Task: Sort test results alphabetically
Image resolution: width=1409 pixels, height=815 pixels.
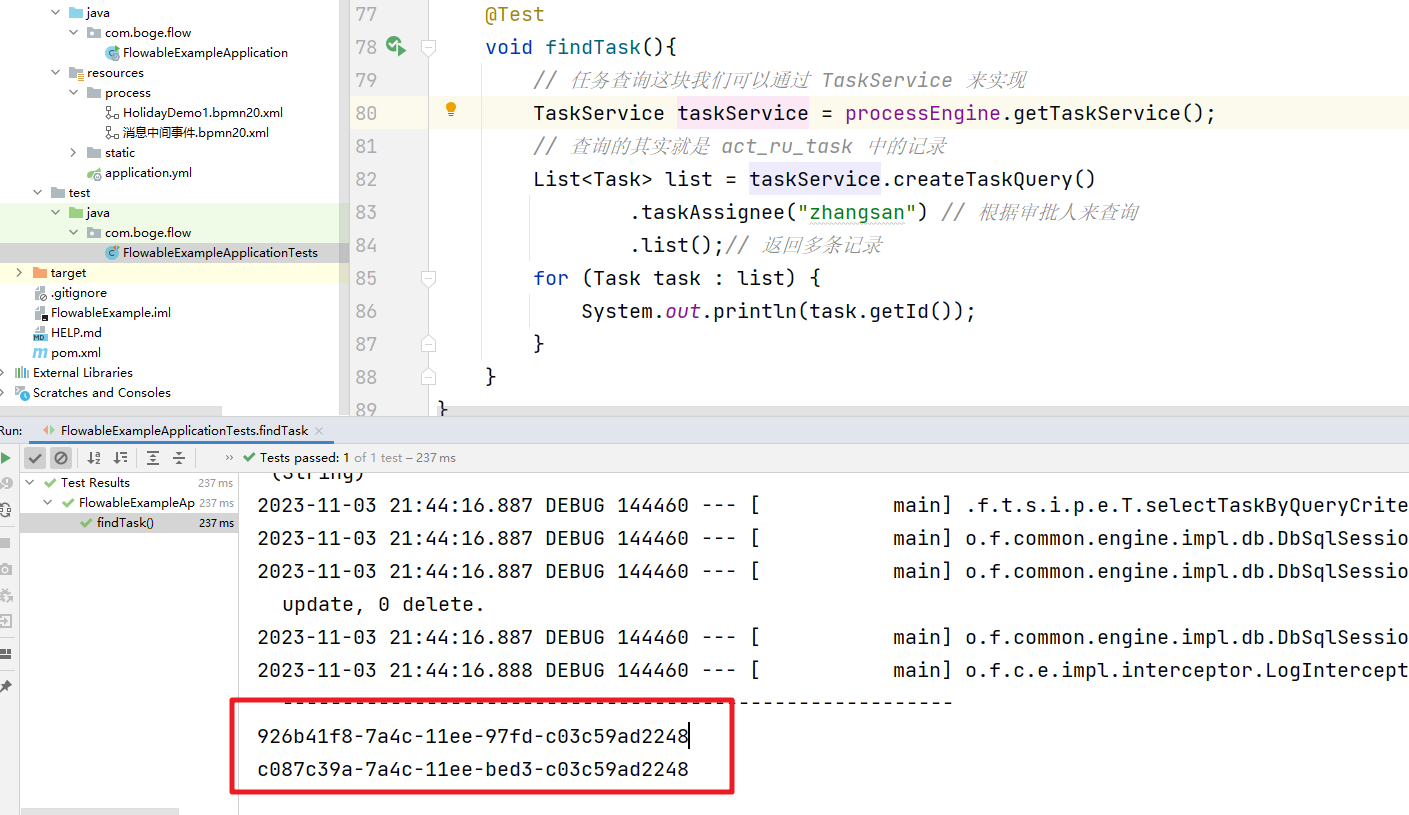Action: pos(94,458)
